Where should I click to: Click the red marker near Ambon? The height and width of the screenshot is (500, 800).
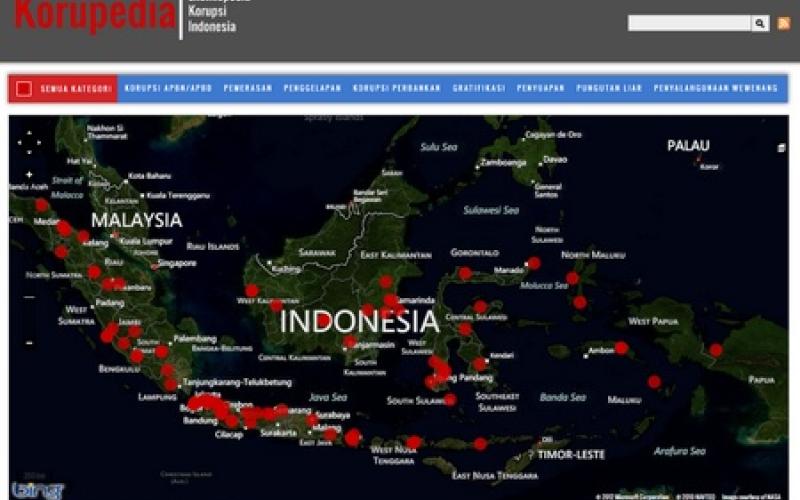tap(621, 348)
